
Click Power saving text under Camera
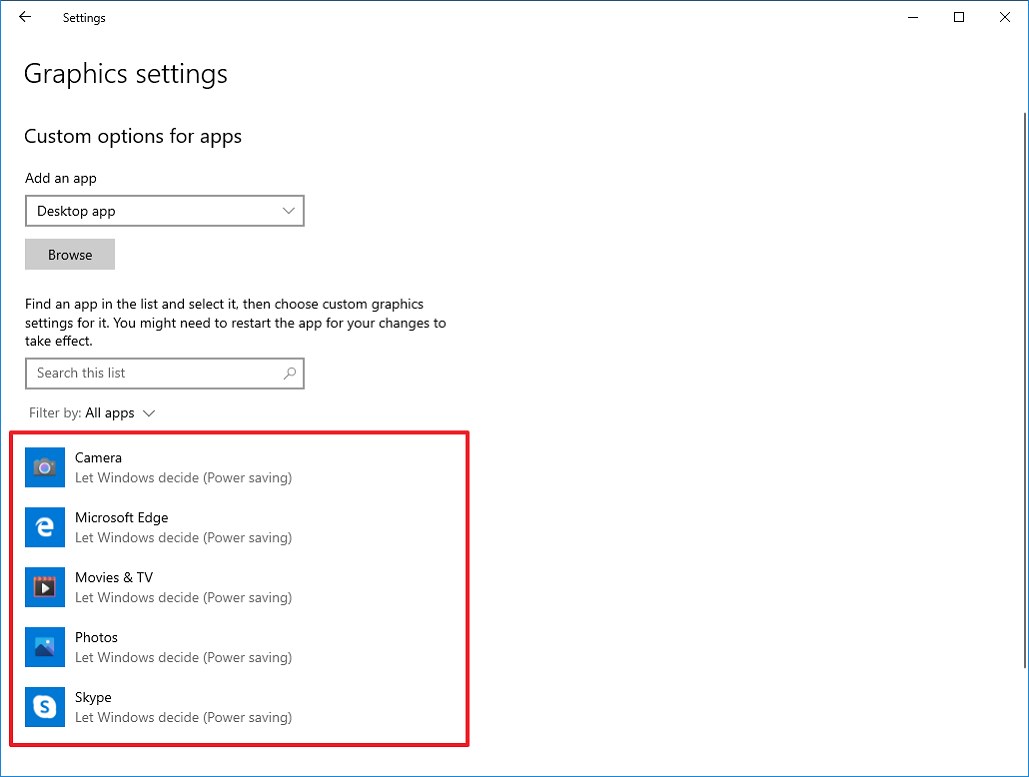tap(247, 478)
